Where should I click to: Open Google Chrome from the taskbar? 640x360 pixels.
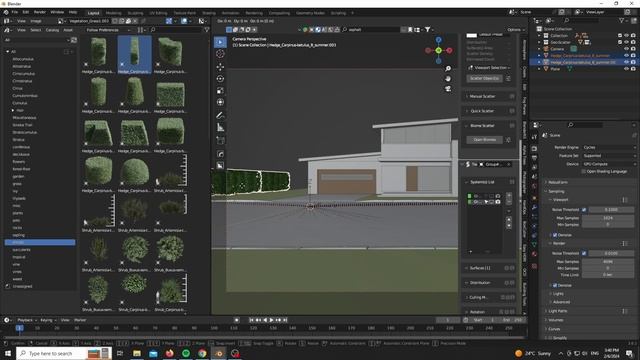(x=202, y=353)
